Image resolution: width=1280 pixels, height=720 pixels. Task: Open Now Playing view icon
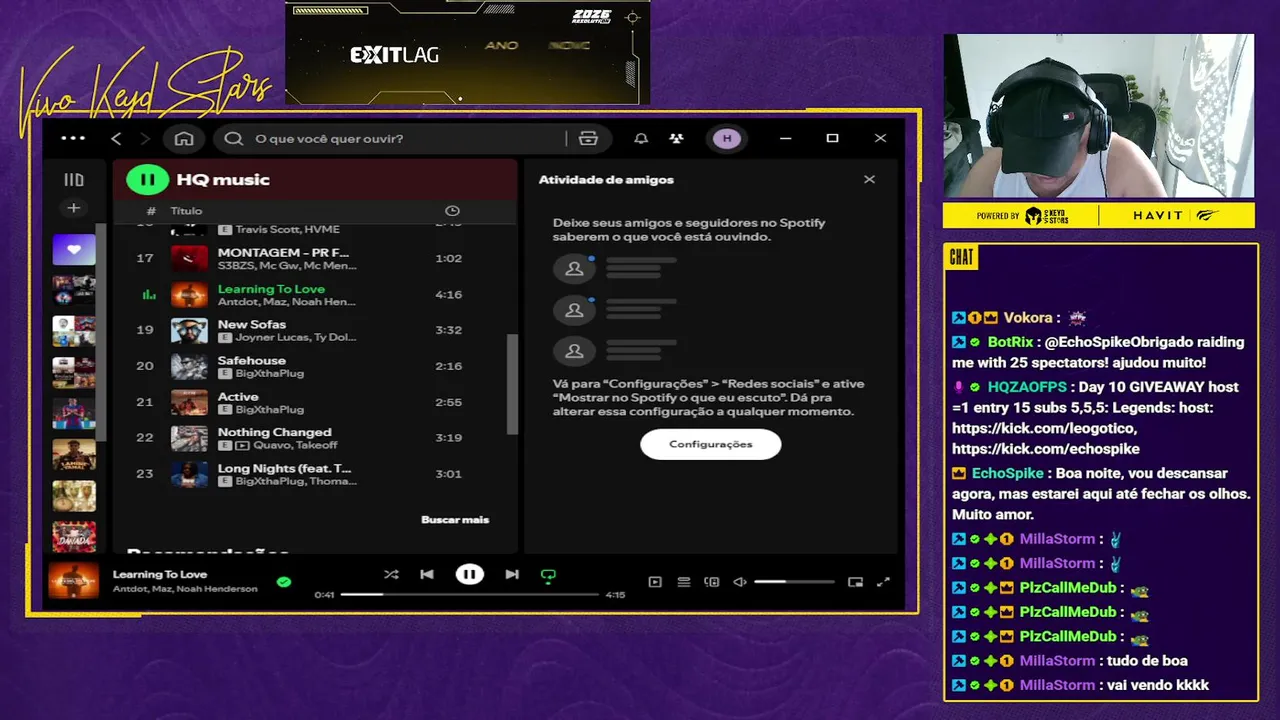pos(655,582)
